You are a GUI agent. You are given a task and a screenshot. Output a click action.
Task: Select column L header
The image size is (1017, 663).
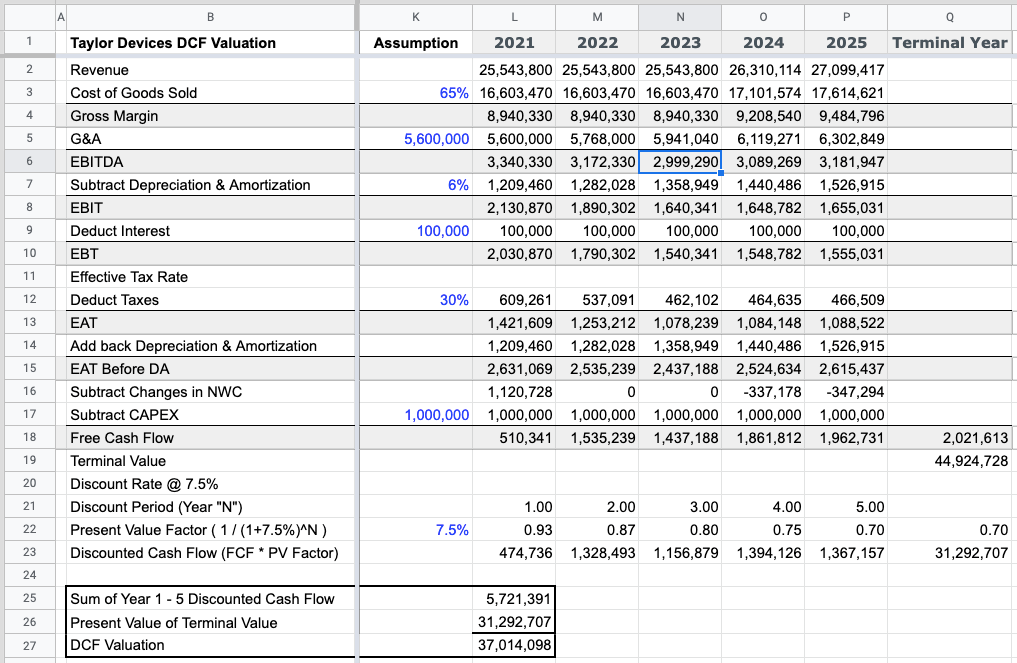514,17
